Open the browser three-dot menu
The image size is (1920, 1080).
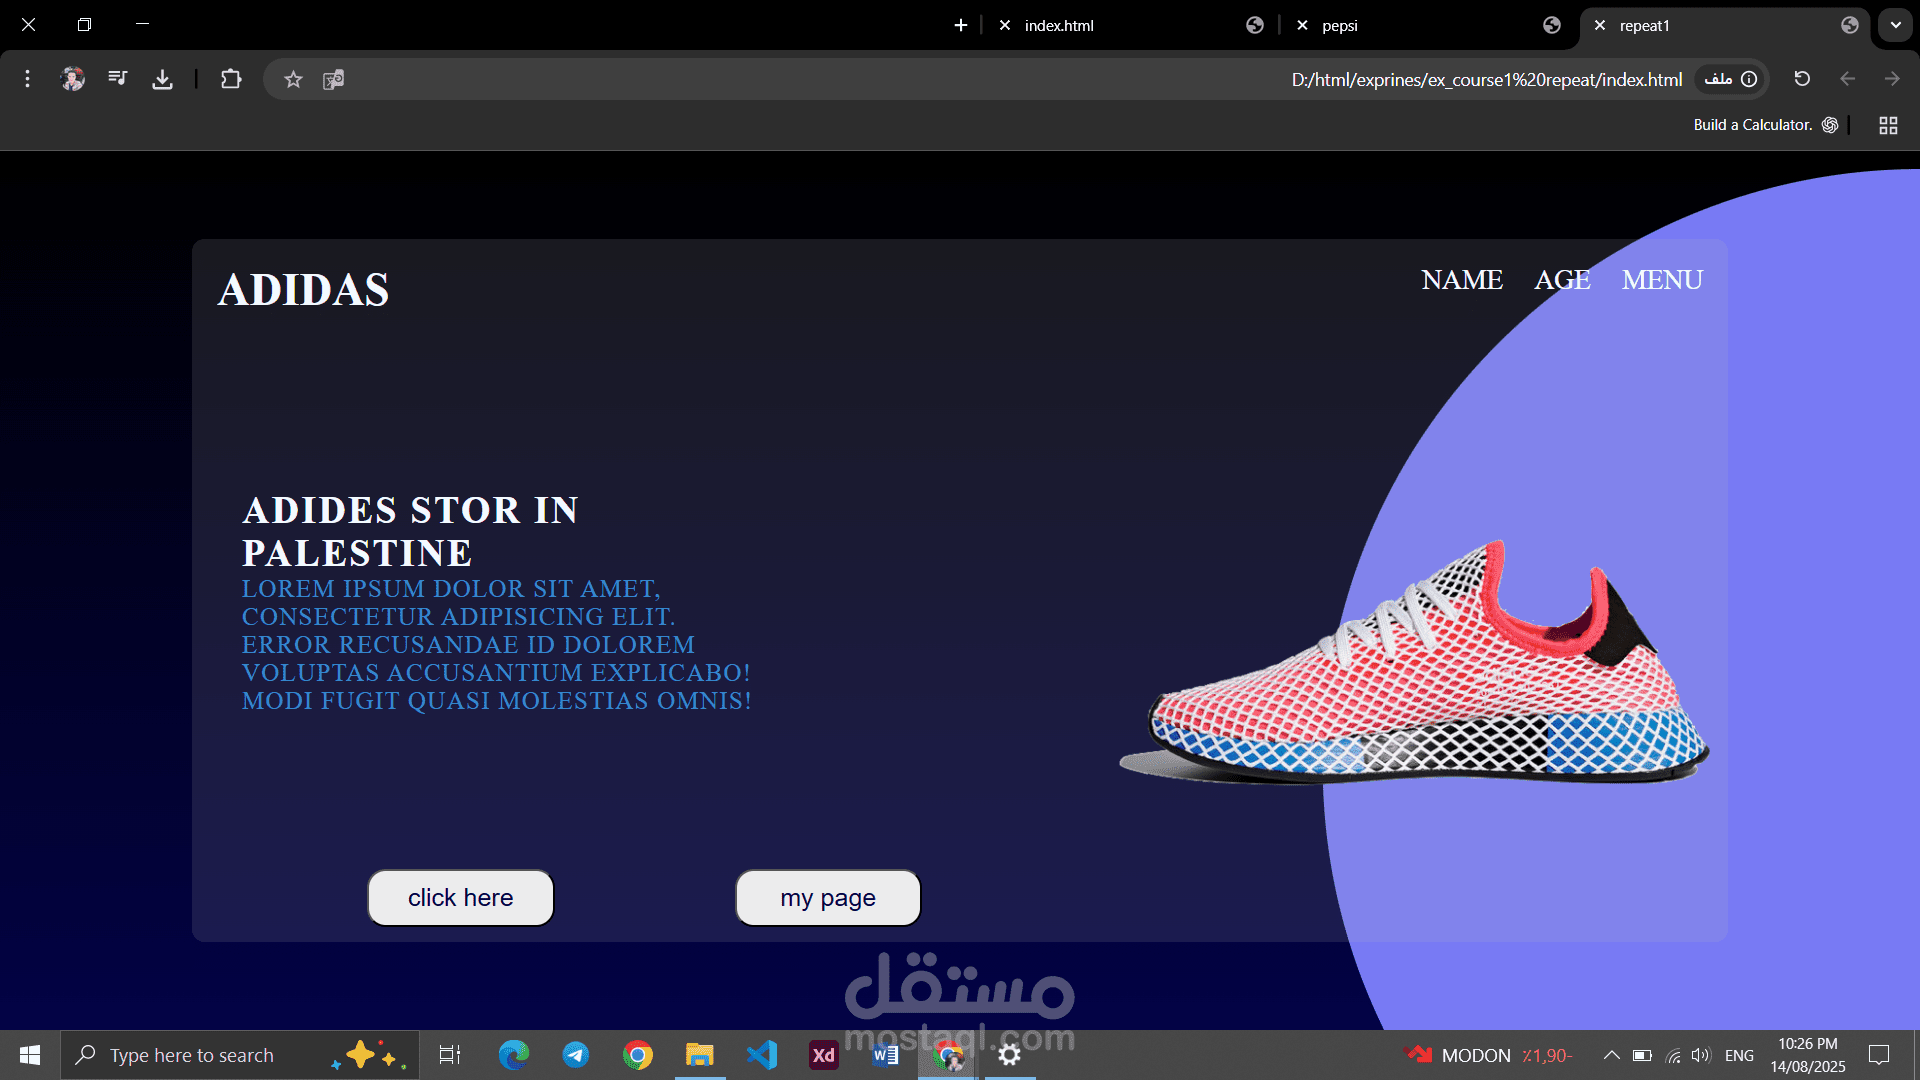tap(27, 79)
